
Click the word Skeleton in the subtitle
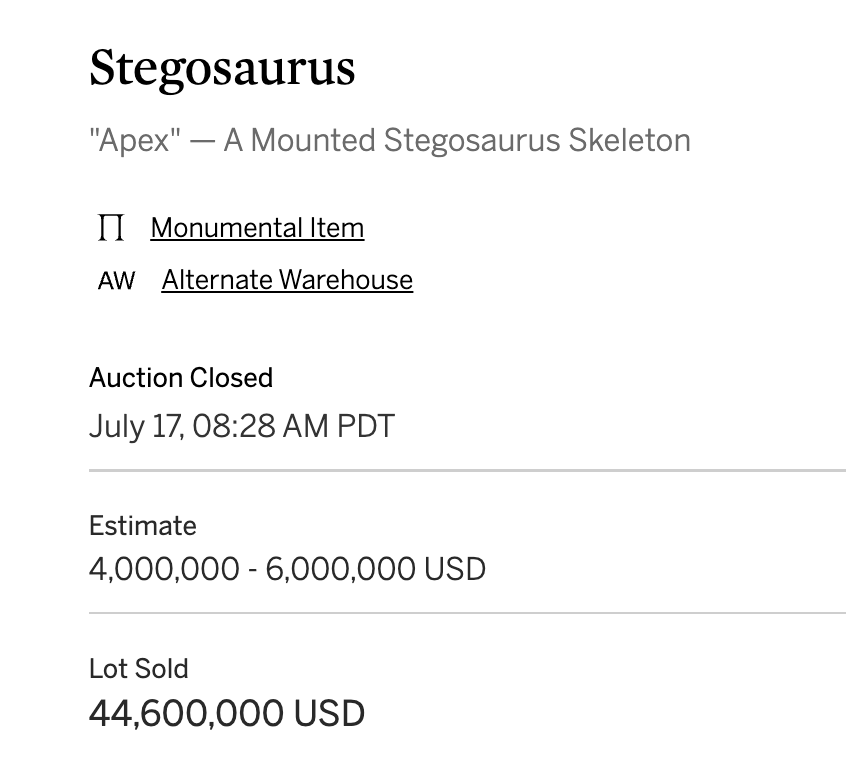point(629,140)
